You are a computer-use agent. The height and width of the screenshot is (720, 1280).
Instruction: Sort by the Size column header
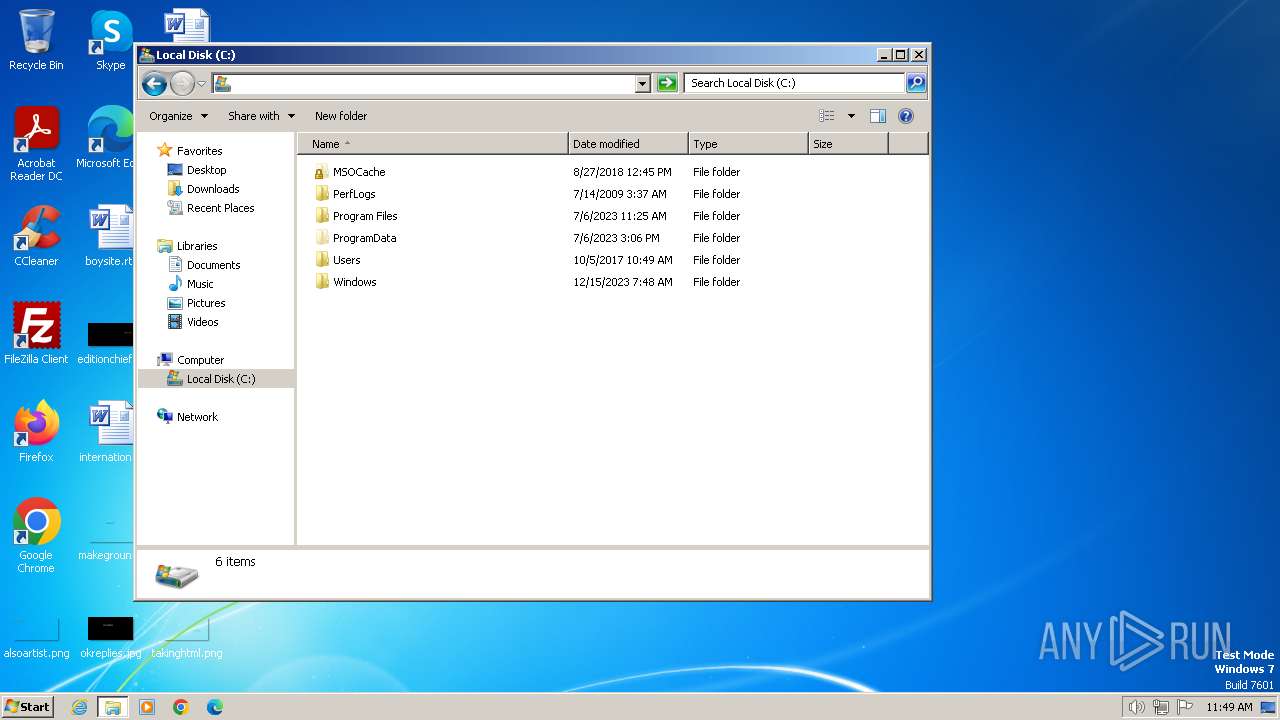848,144
